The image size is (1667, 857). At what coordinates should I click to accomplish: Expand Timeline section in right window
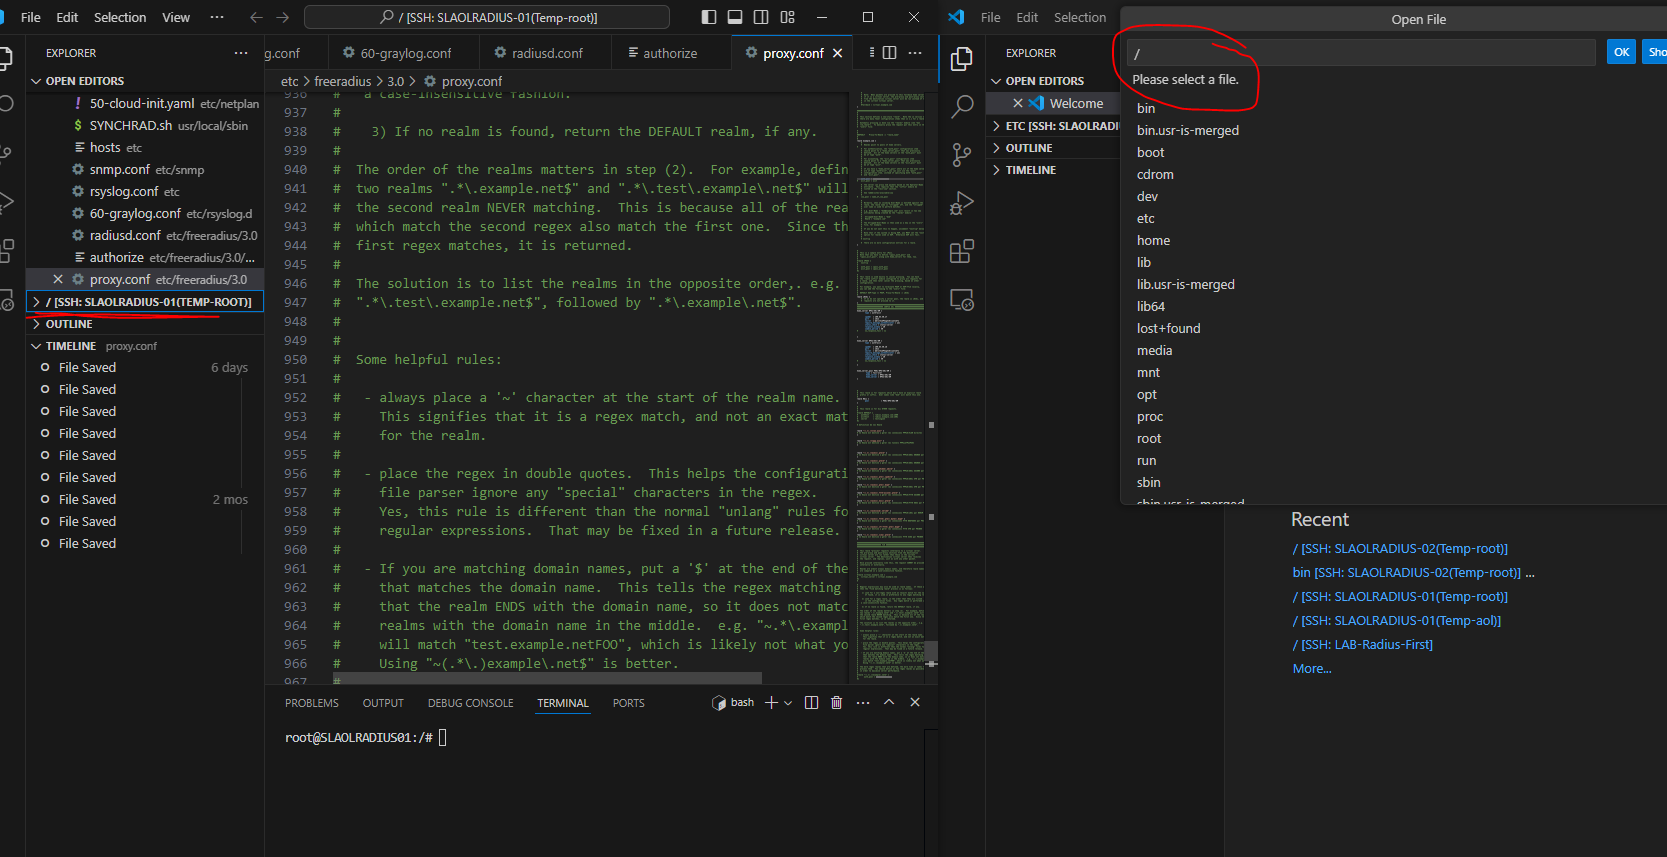point(1053,170)
